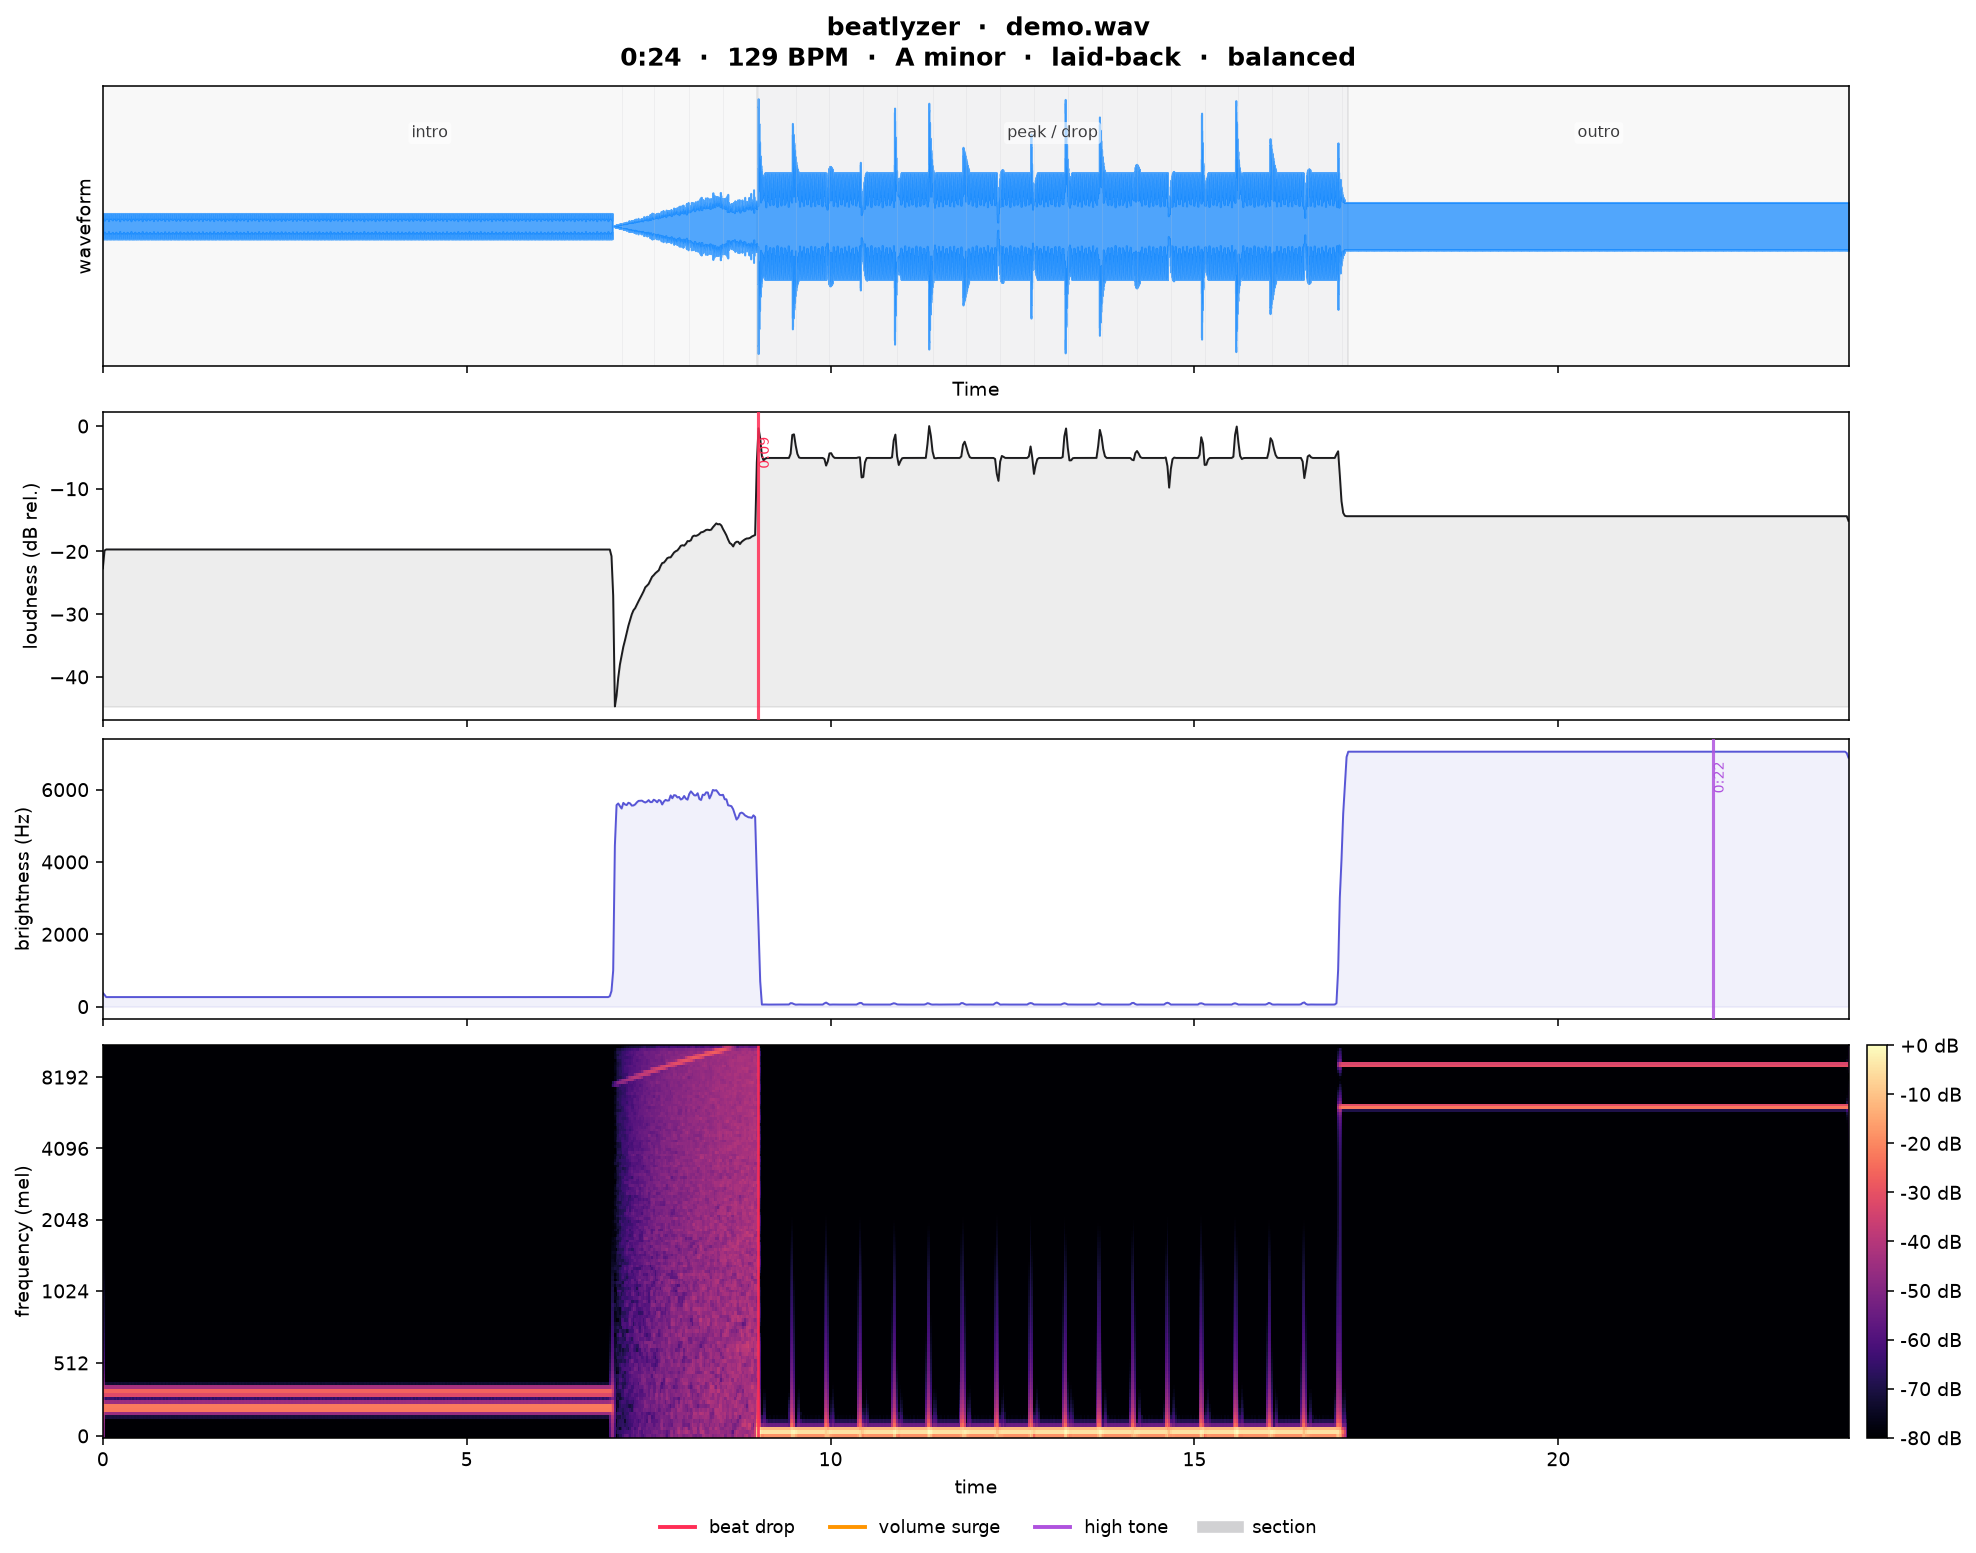
Task: Click the 'outro' section label
Action: 1598,132
